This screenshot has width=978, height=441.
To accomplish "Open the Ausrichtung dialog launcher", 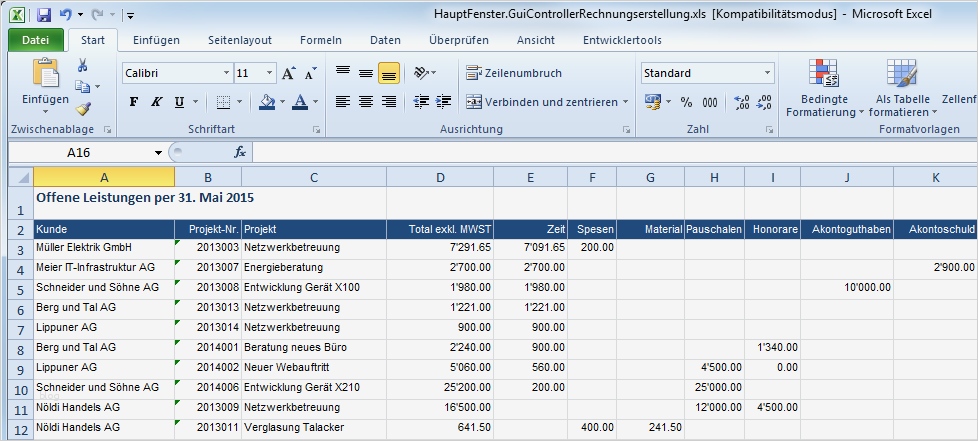I will pyautogui.click(x=626, y=130).
